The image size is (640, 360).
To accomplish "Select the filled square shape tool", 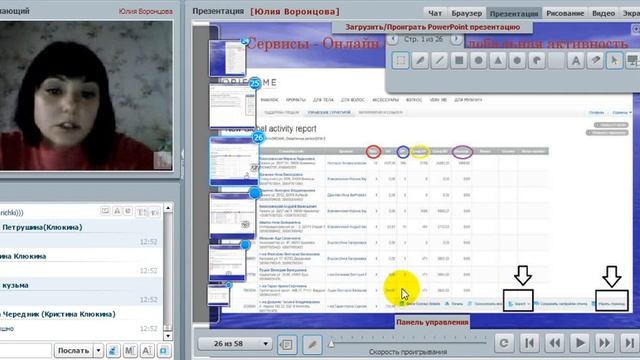I will tap(459, 60).
